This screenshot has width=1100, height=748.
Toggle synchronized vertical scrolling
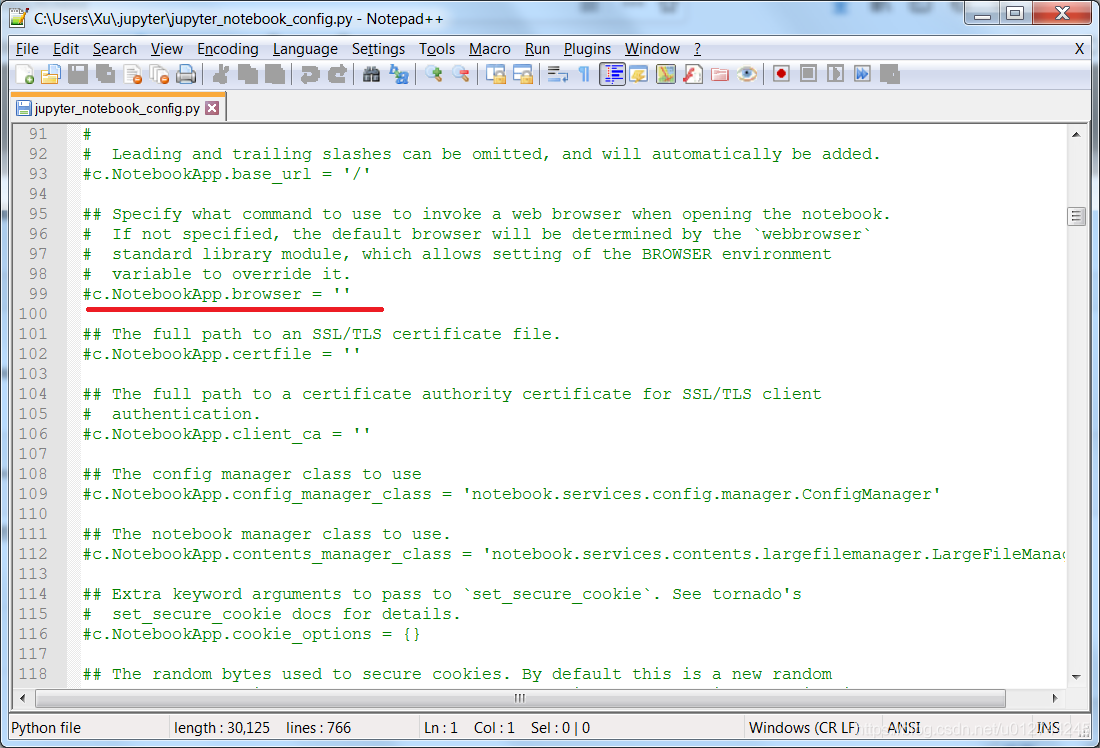(496, 74)
